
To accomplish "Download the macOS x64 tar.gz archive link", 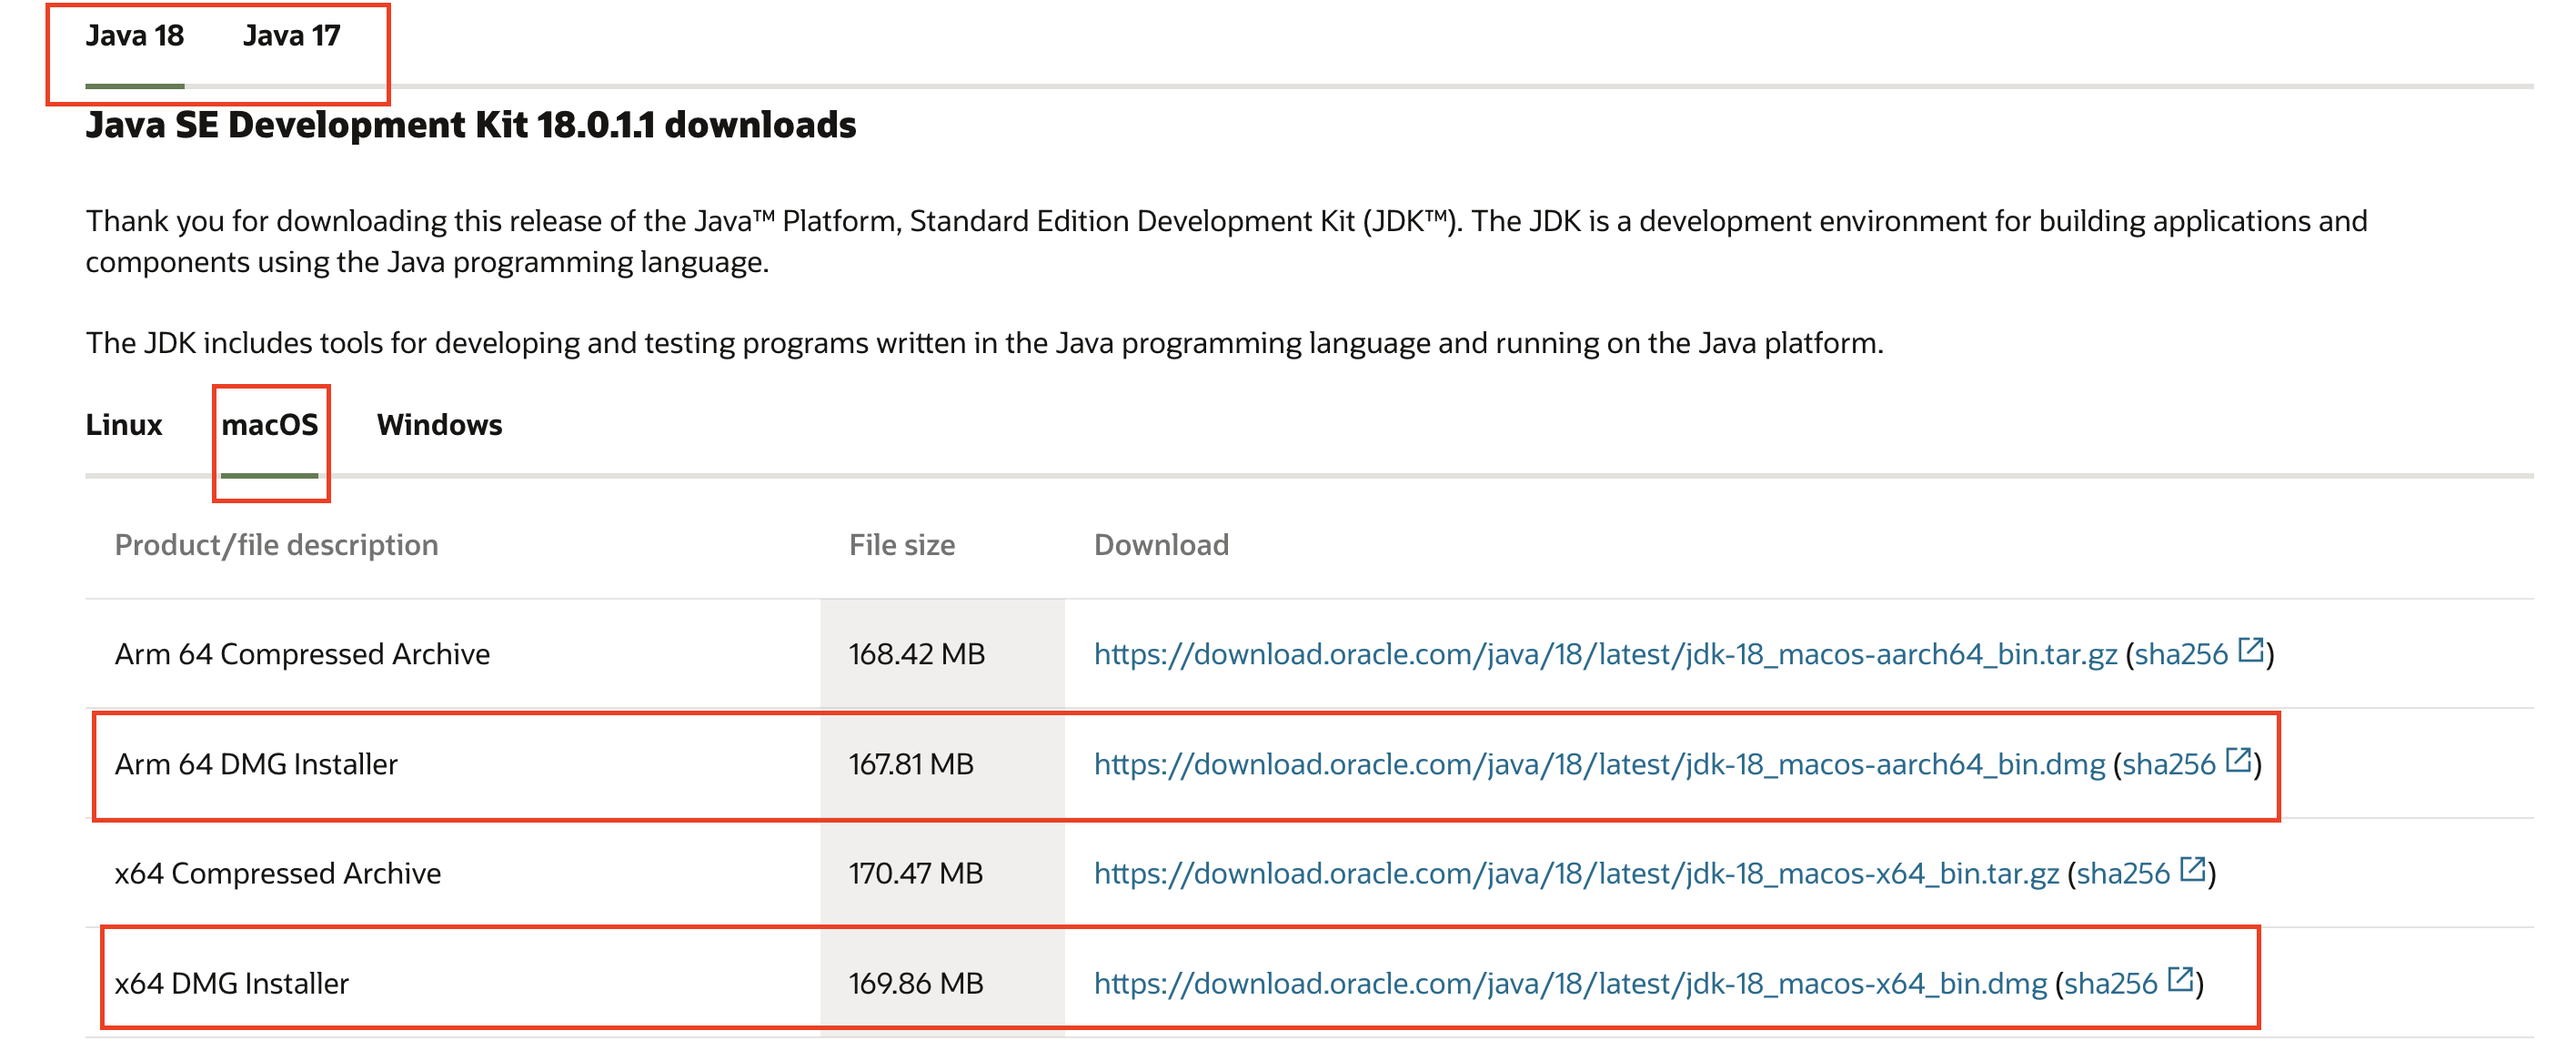I will click(x=1575, y=874).
